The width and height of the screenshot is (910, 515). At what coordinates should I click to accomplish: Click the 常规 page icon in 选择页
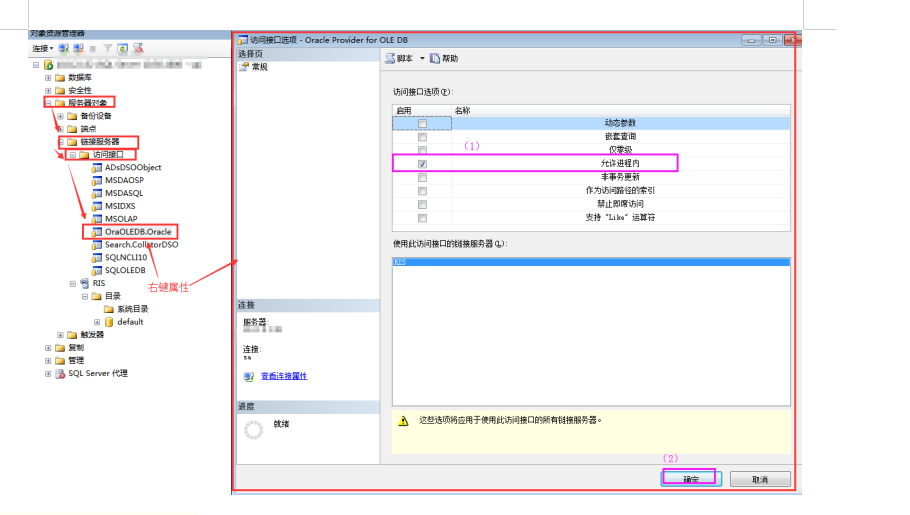point(244,67)
